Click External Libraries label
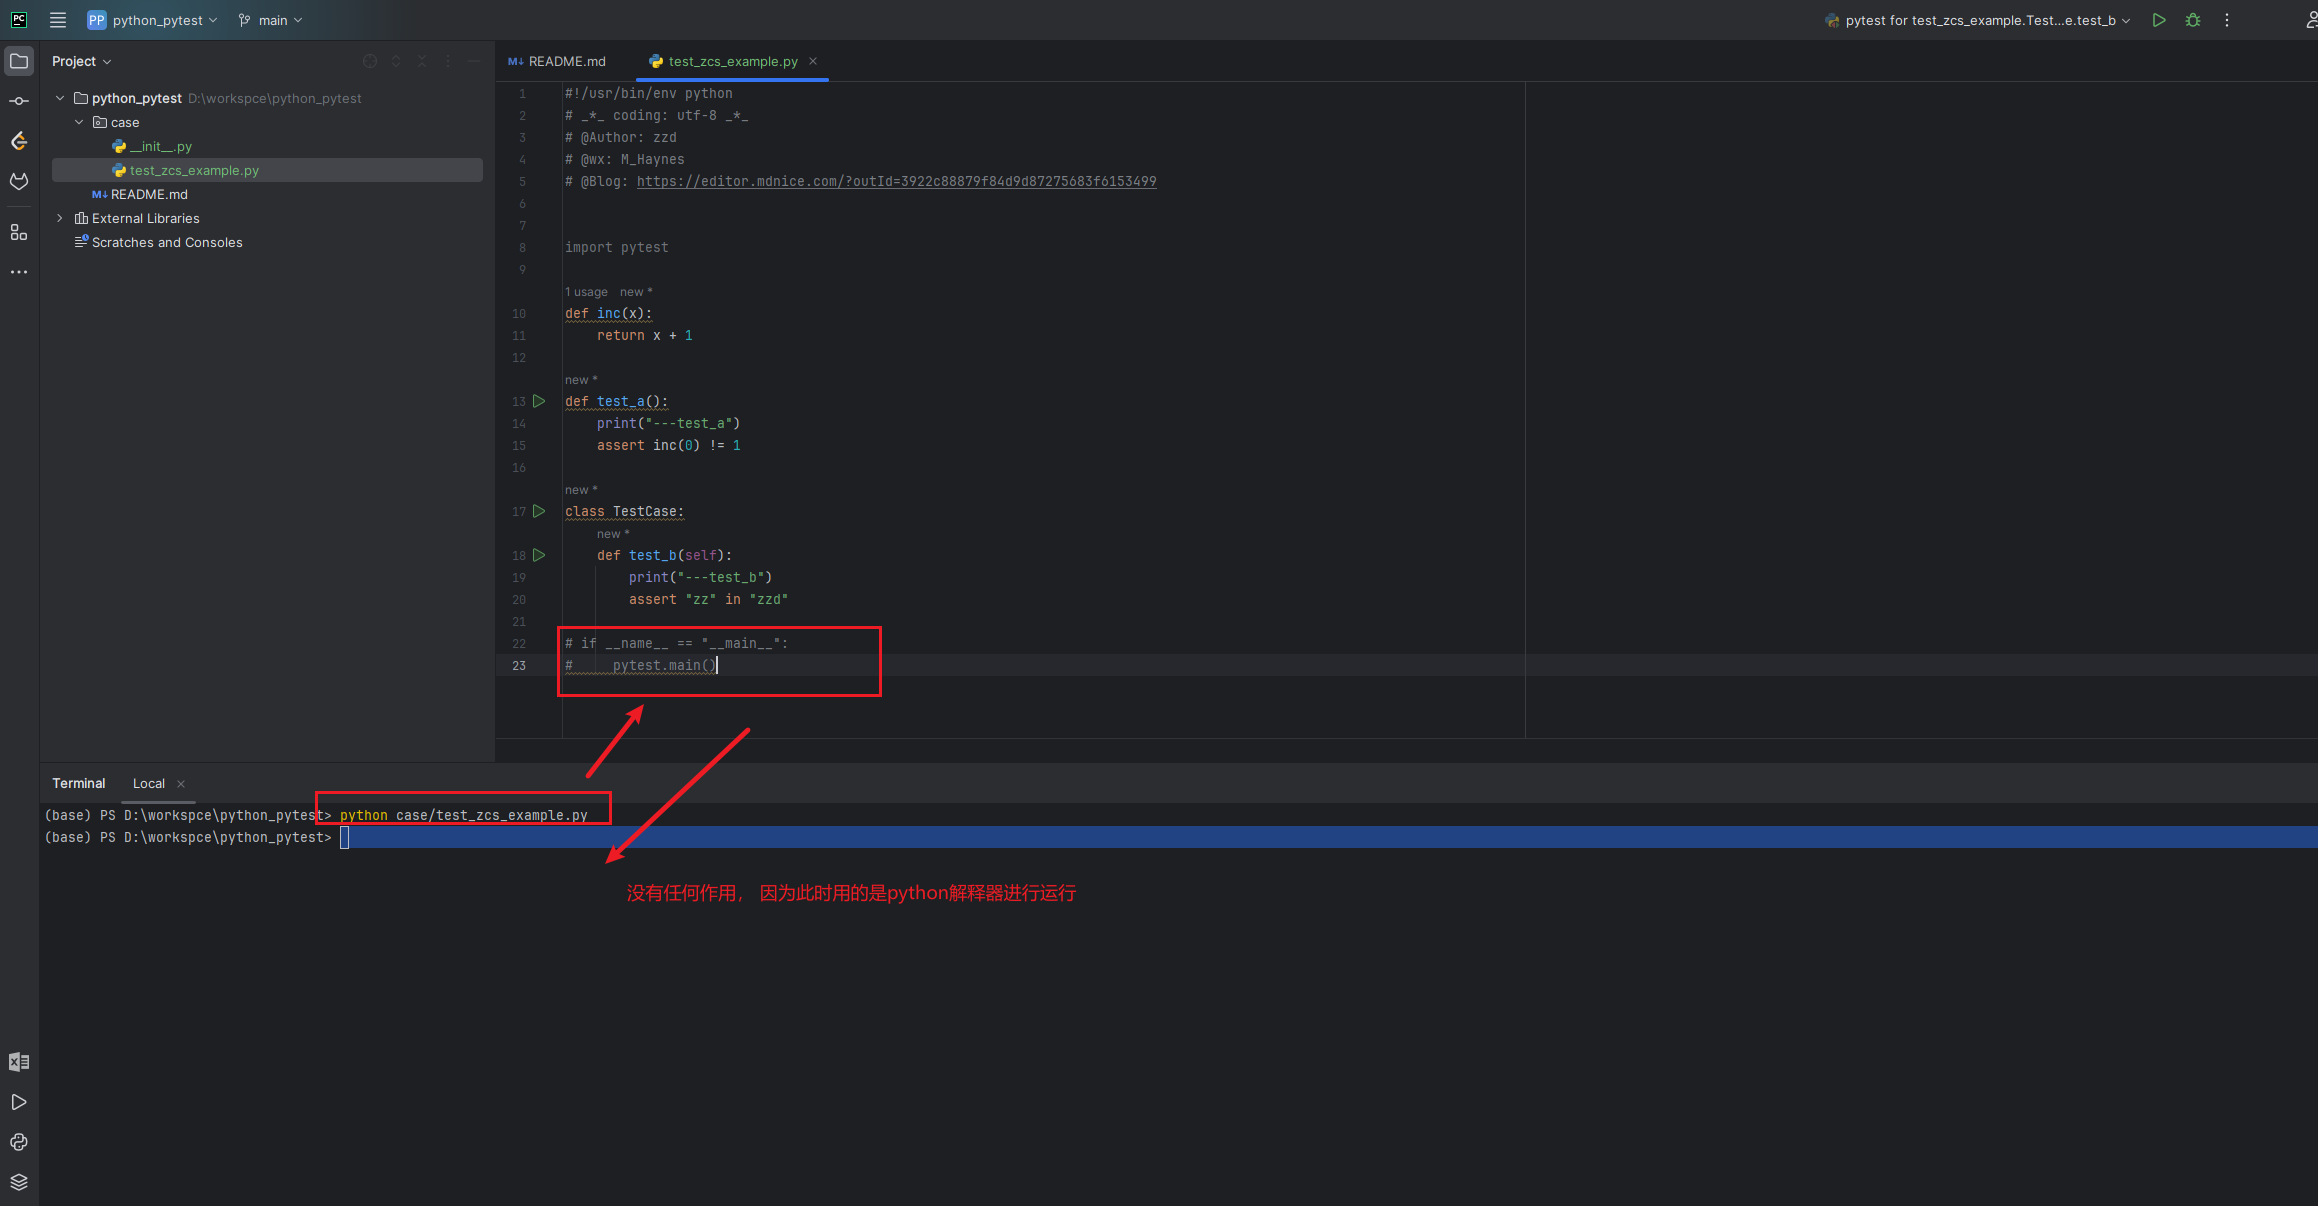The width and height of the screenshot is (2318, 1206). click(x=145, y=218)
